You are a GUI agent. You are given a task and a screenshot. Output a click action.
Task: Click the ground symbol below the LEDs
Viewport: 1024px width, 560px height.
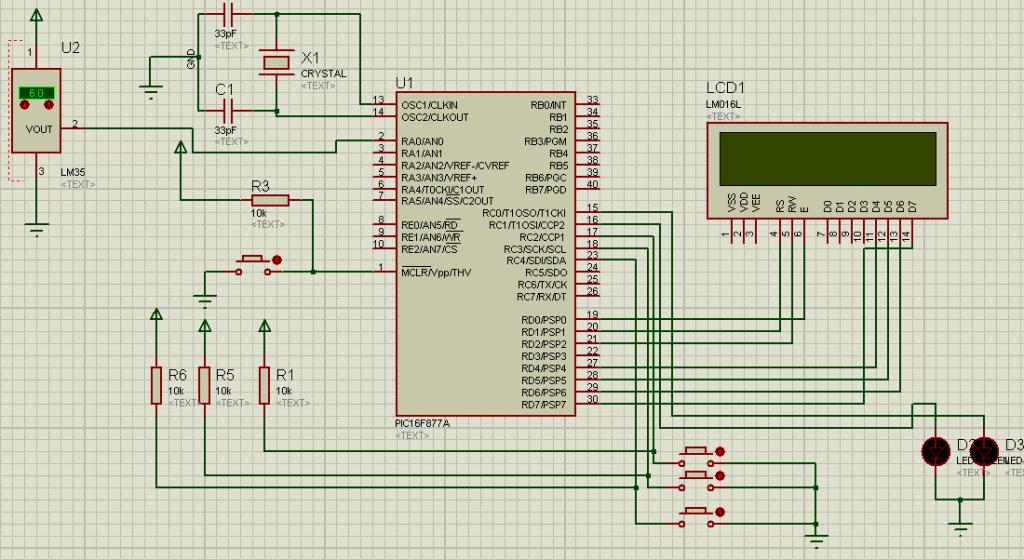[x=960, y=525]
